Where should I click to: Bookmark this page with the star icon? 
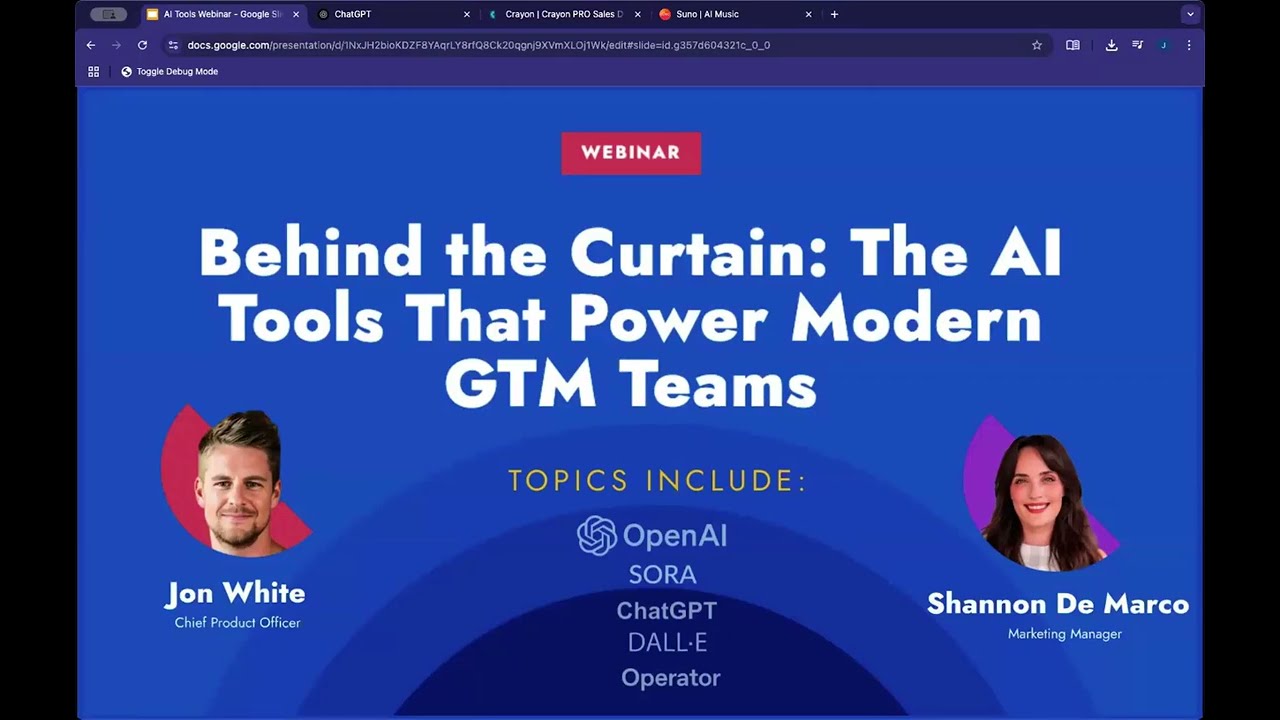(1037, 45)
